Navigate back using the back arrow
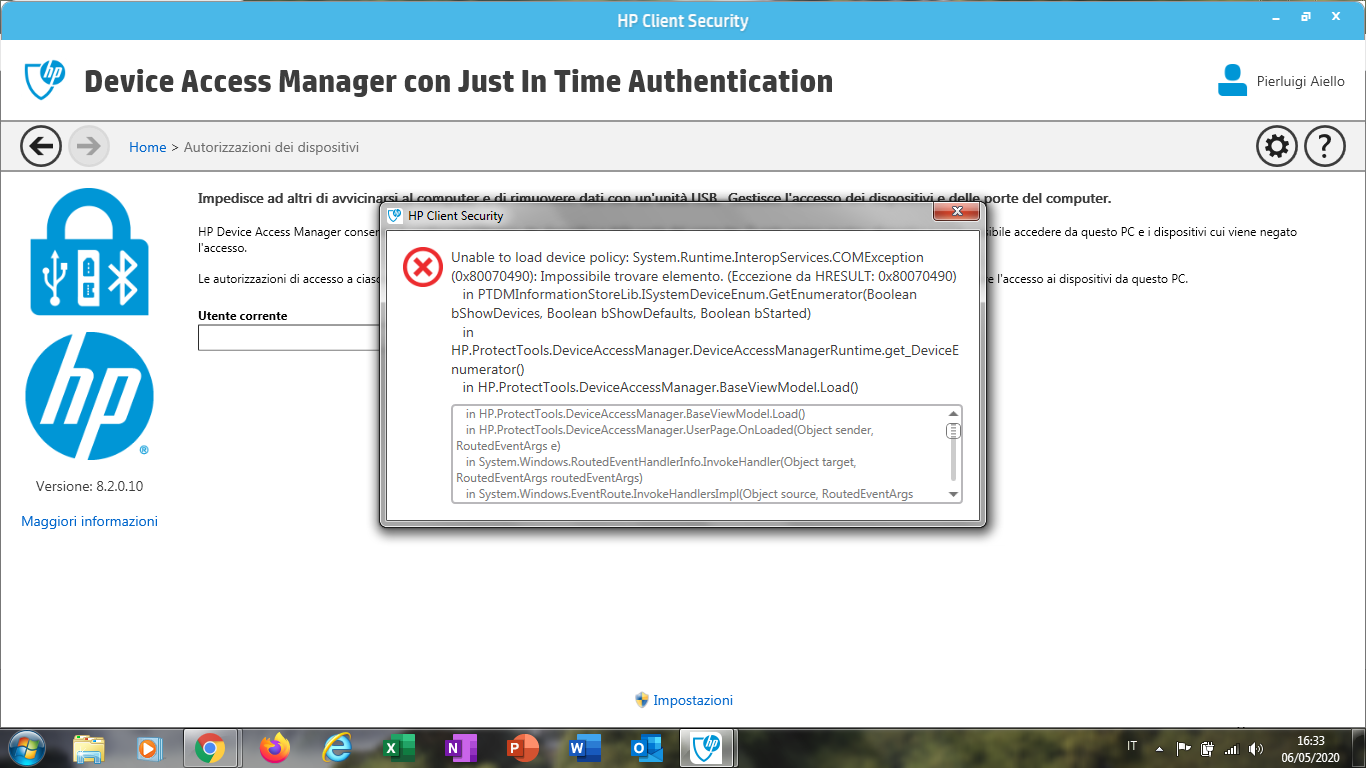 [x=41, y=146]
